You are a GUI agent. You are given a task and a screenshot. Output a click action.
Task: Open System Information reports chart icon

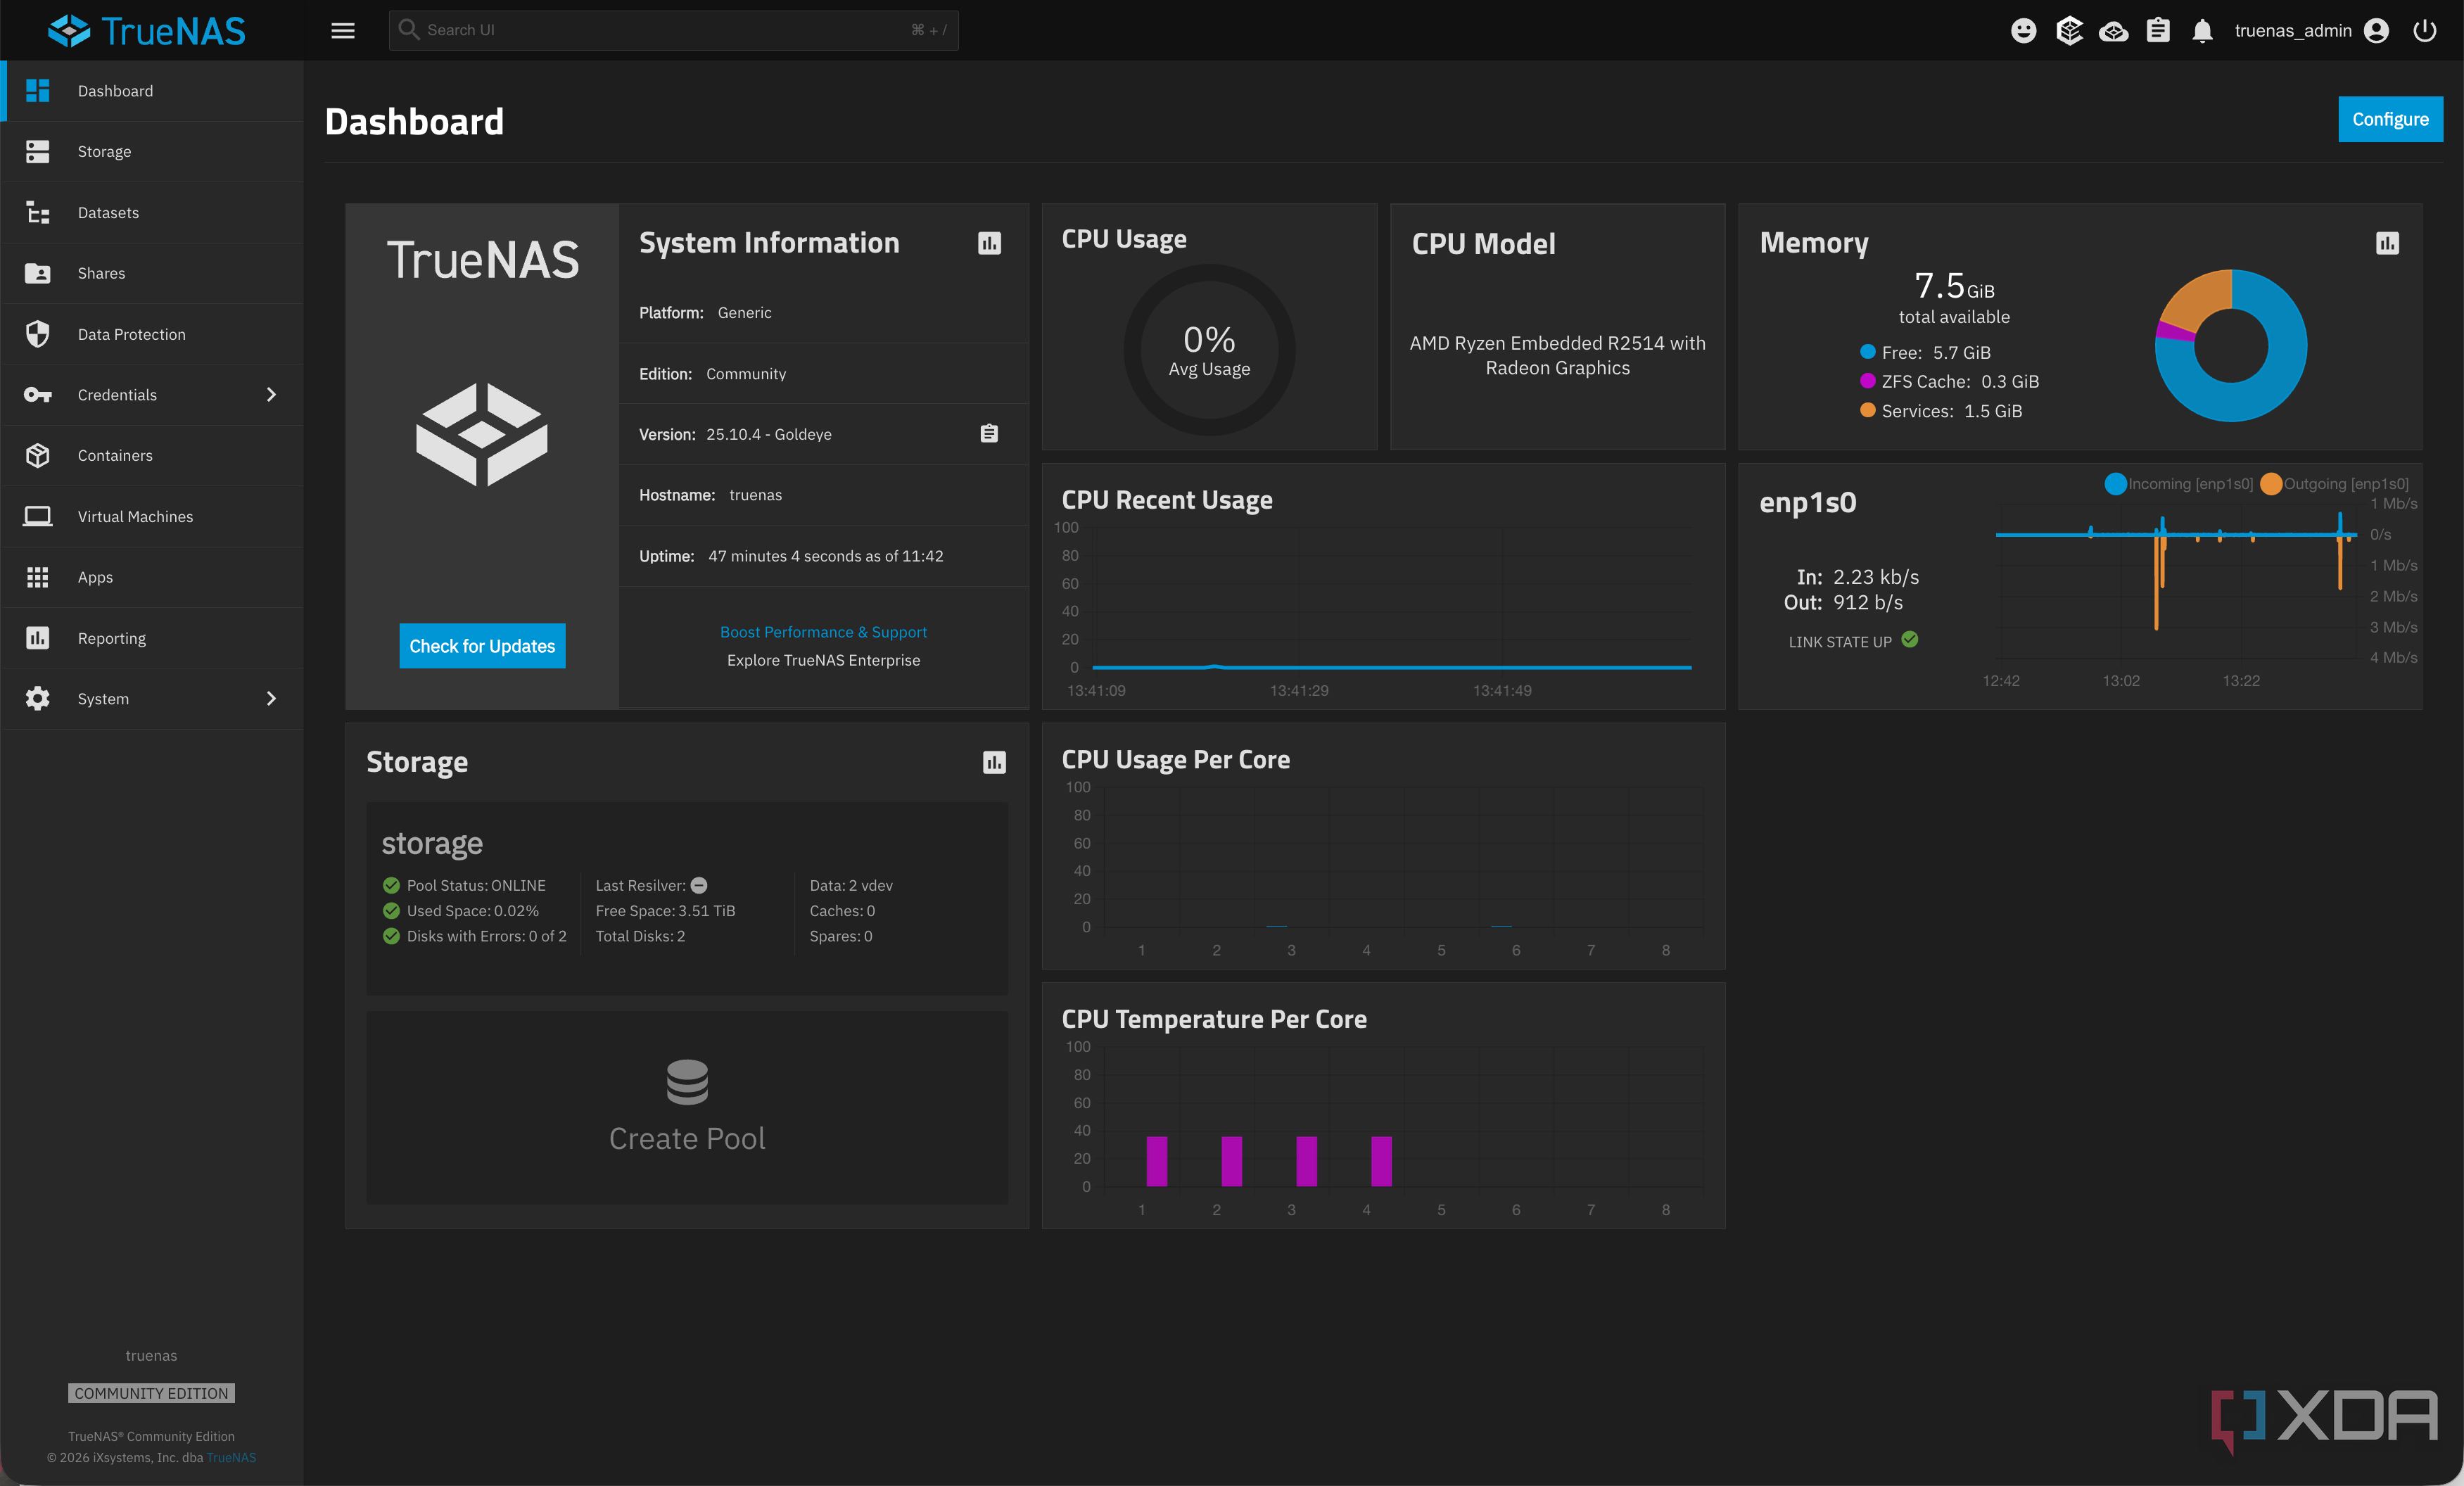click(x=989, y=243)
